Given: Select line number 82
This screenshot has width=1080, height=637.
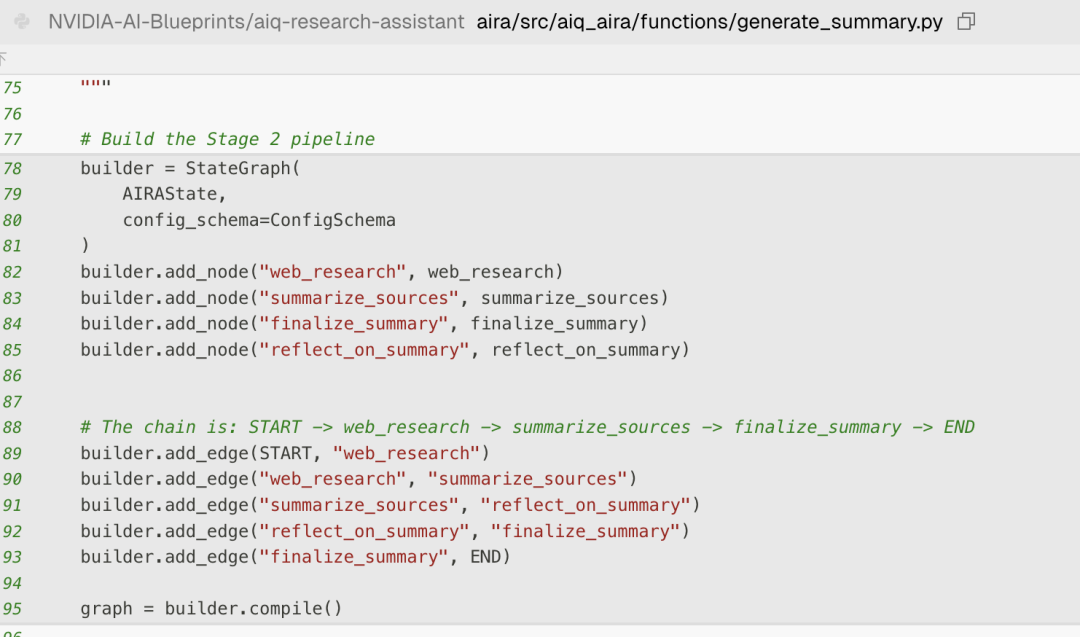Looking at the screenshot, I should (x=13, y=272).
